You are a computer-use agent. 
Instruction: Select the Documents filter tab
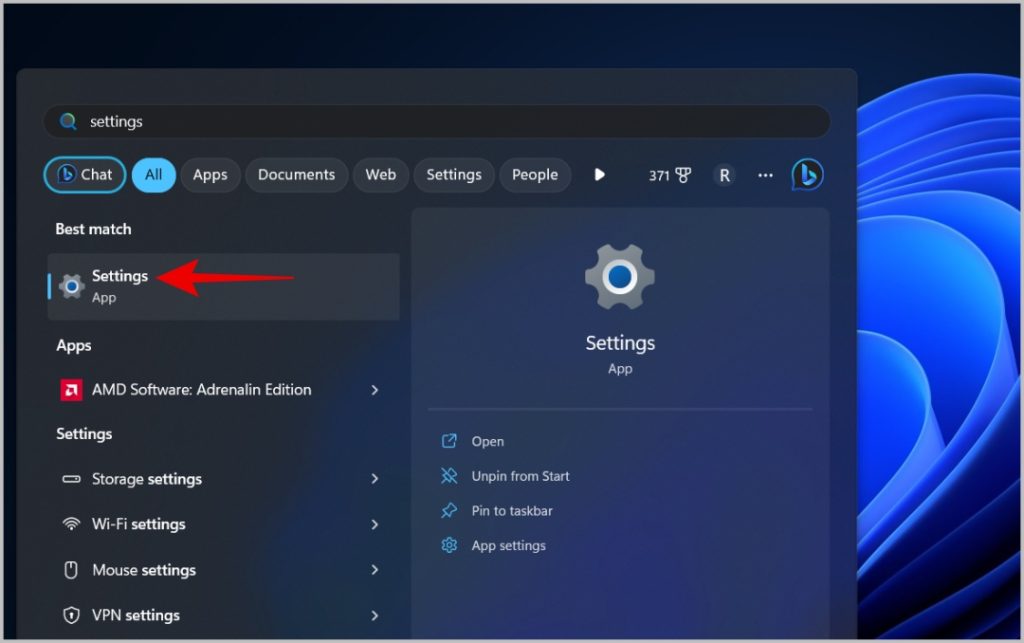click(296, 174)
